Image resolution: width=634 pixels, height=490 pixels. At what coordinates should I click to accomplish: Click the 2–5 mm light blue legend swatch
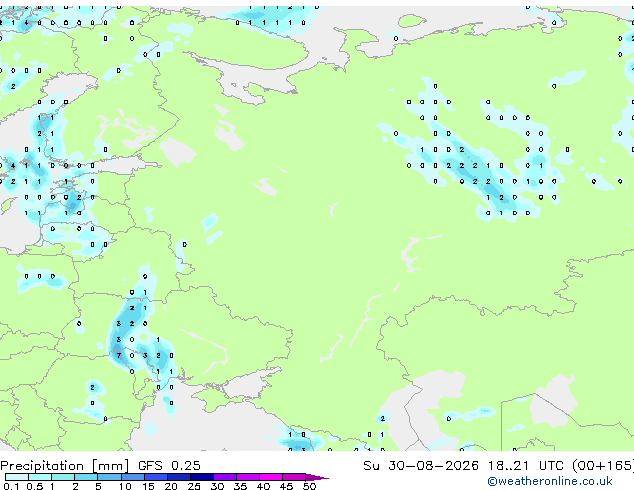[86, 477]
